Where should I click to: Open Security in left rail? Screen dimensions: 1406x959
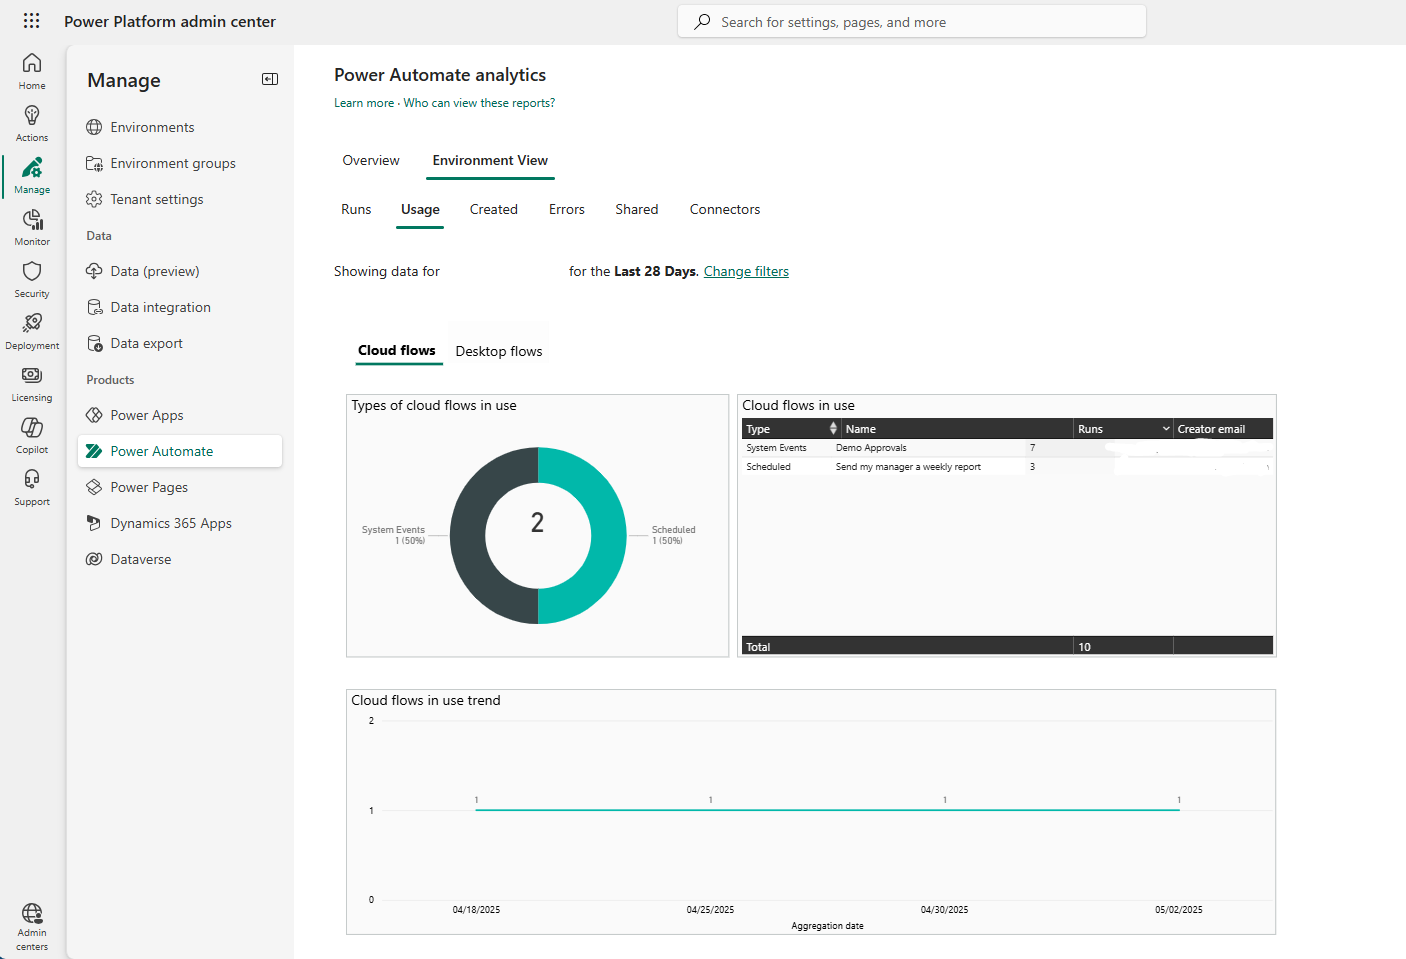[32, 279]
